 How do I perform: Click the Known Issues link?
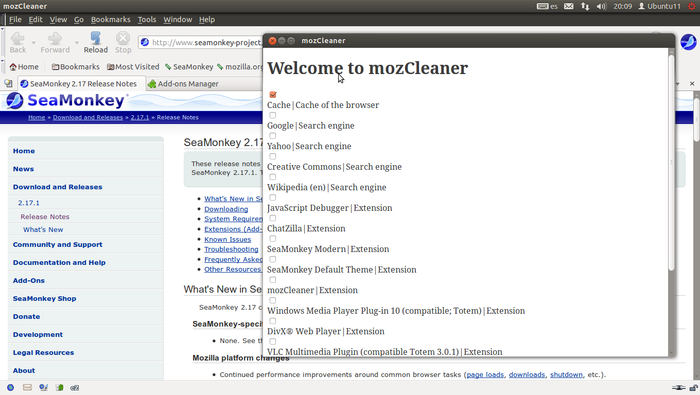[x=228, y=239]
